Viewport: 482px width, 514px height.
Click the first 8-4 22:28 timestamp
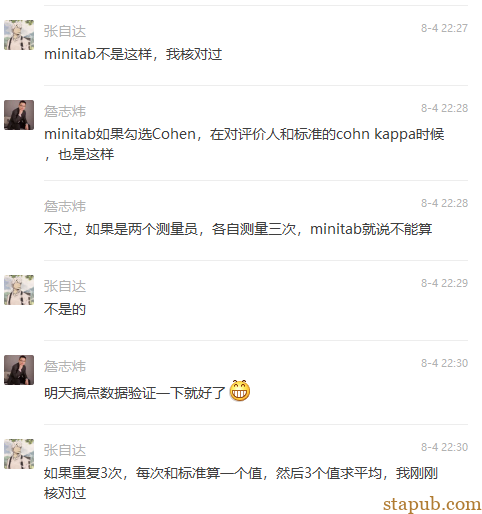444,108
